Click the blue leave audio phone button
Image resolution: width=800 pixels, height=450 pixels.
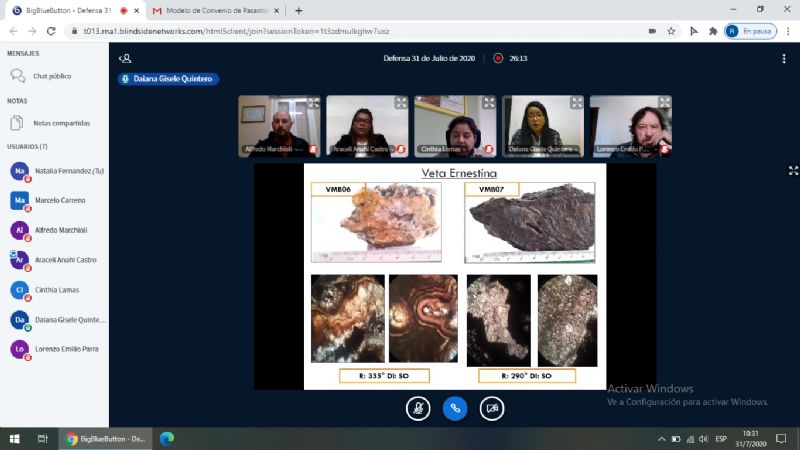(x=455, y=408)
